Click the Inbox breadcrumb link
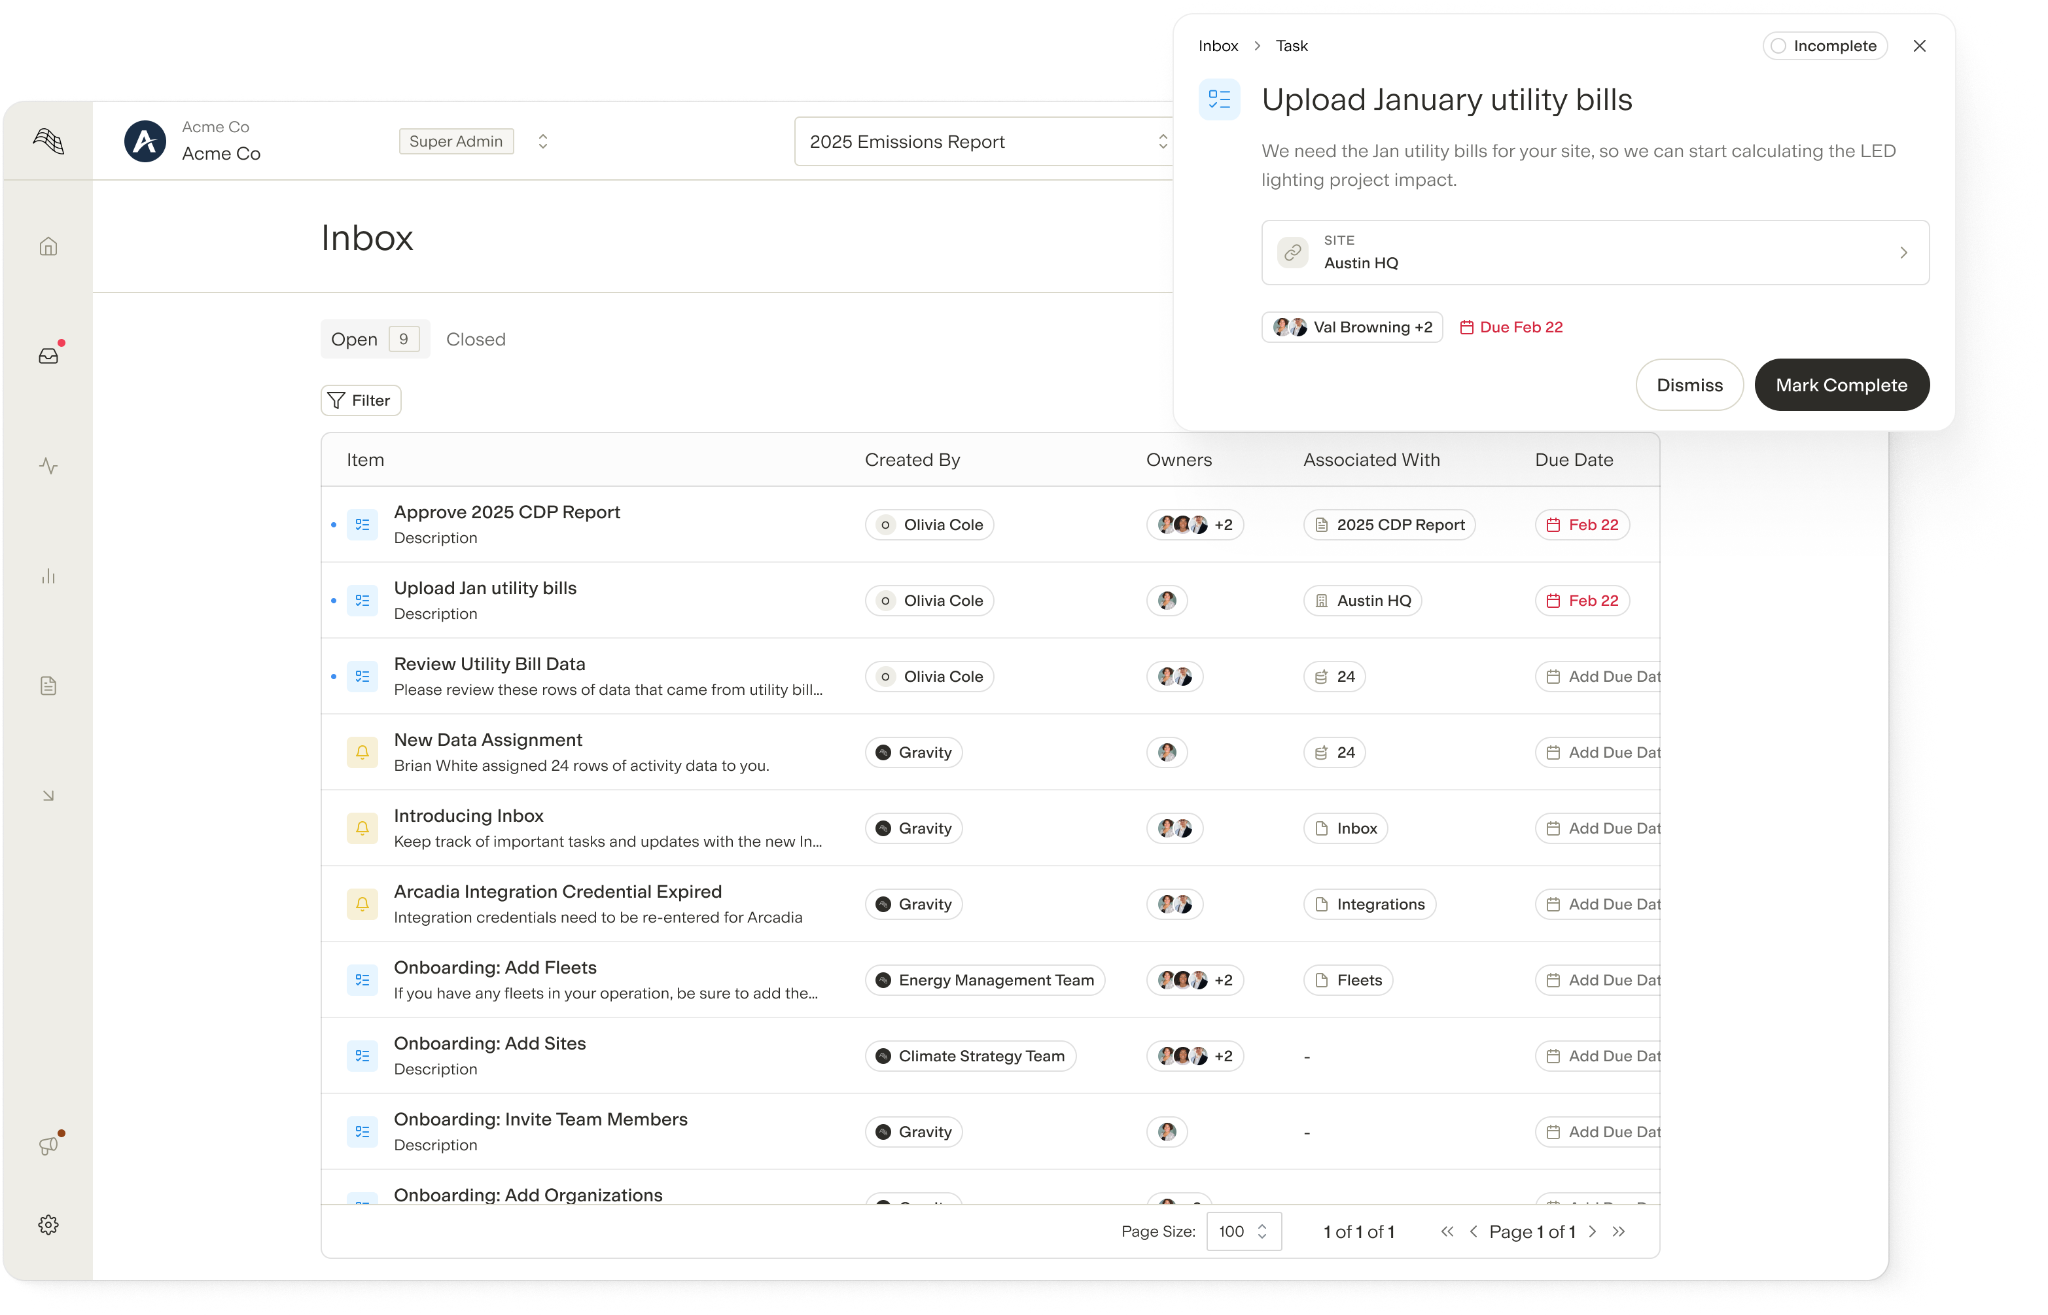Image resolution: width=2048 pixels, height=1315 pixels. pyautogui.click(x=1218, y=46)
